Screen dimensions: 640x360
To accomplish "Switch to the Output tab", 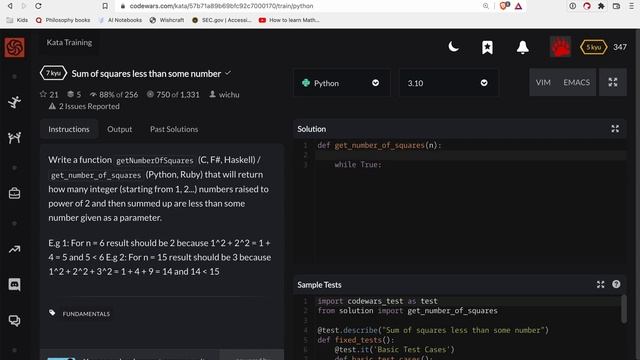I will [120, 129].
